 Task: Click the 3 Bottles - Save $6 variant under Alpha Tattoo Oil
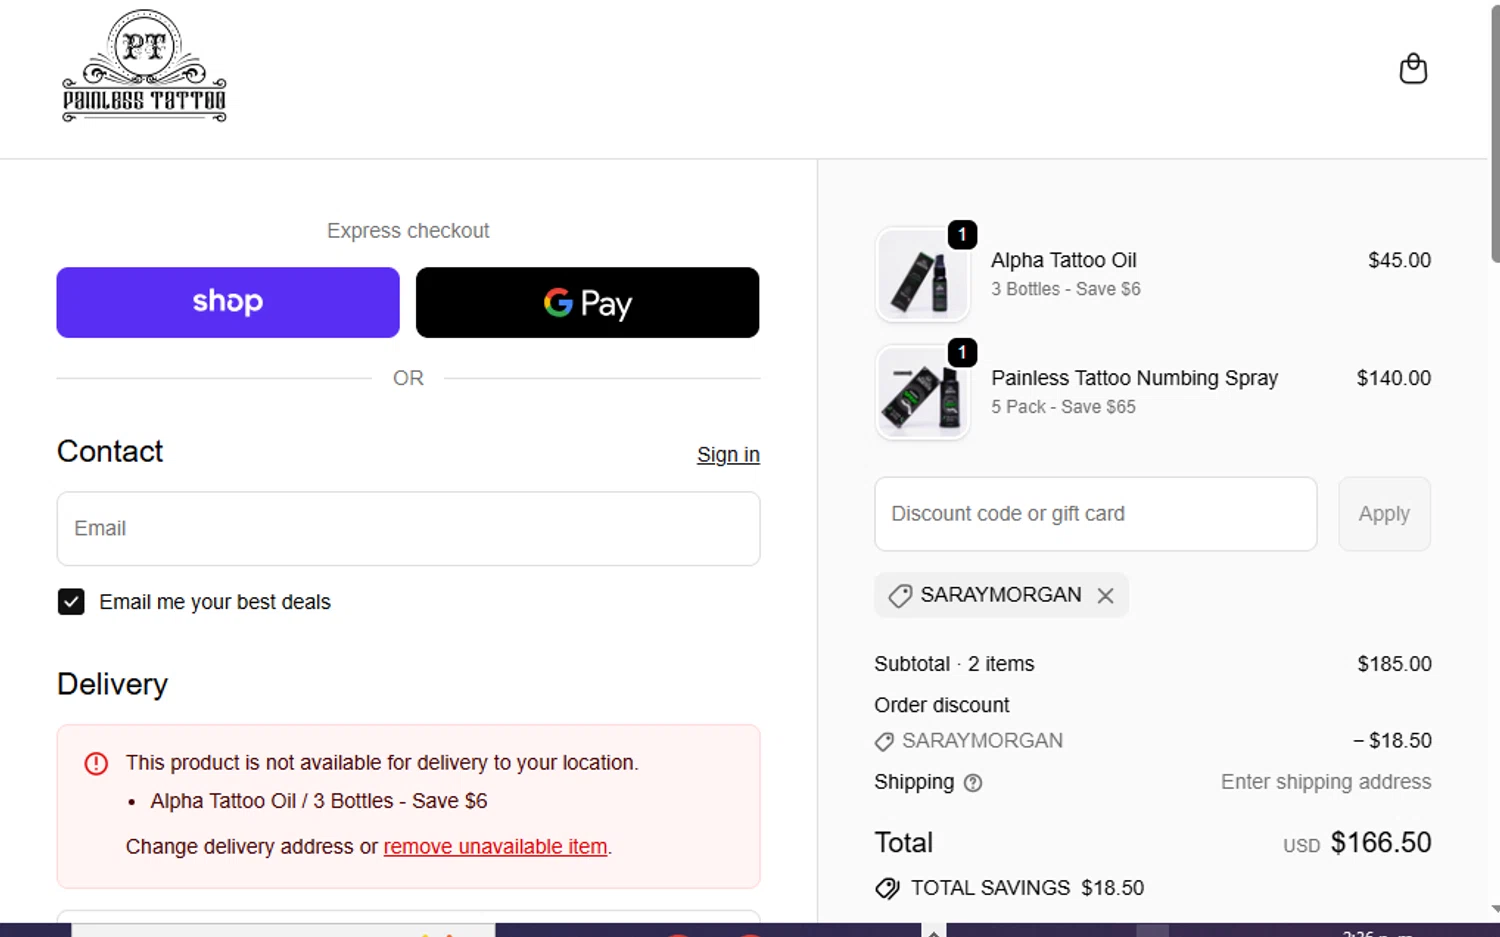1066,289
